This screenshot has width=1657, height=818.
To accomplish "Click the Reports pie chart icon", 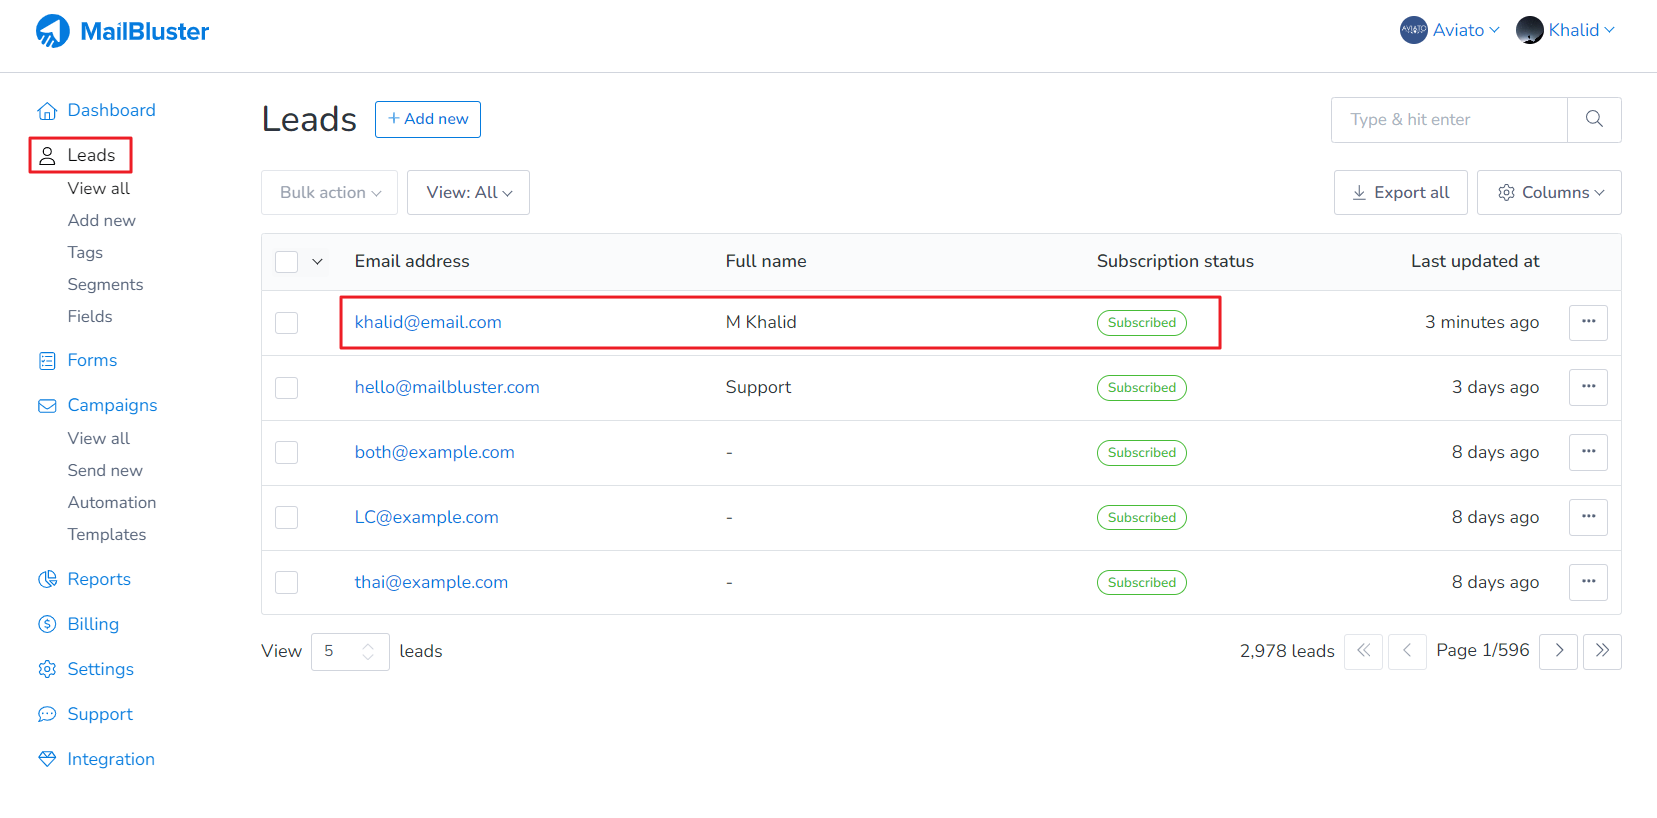I will [47, 580].
